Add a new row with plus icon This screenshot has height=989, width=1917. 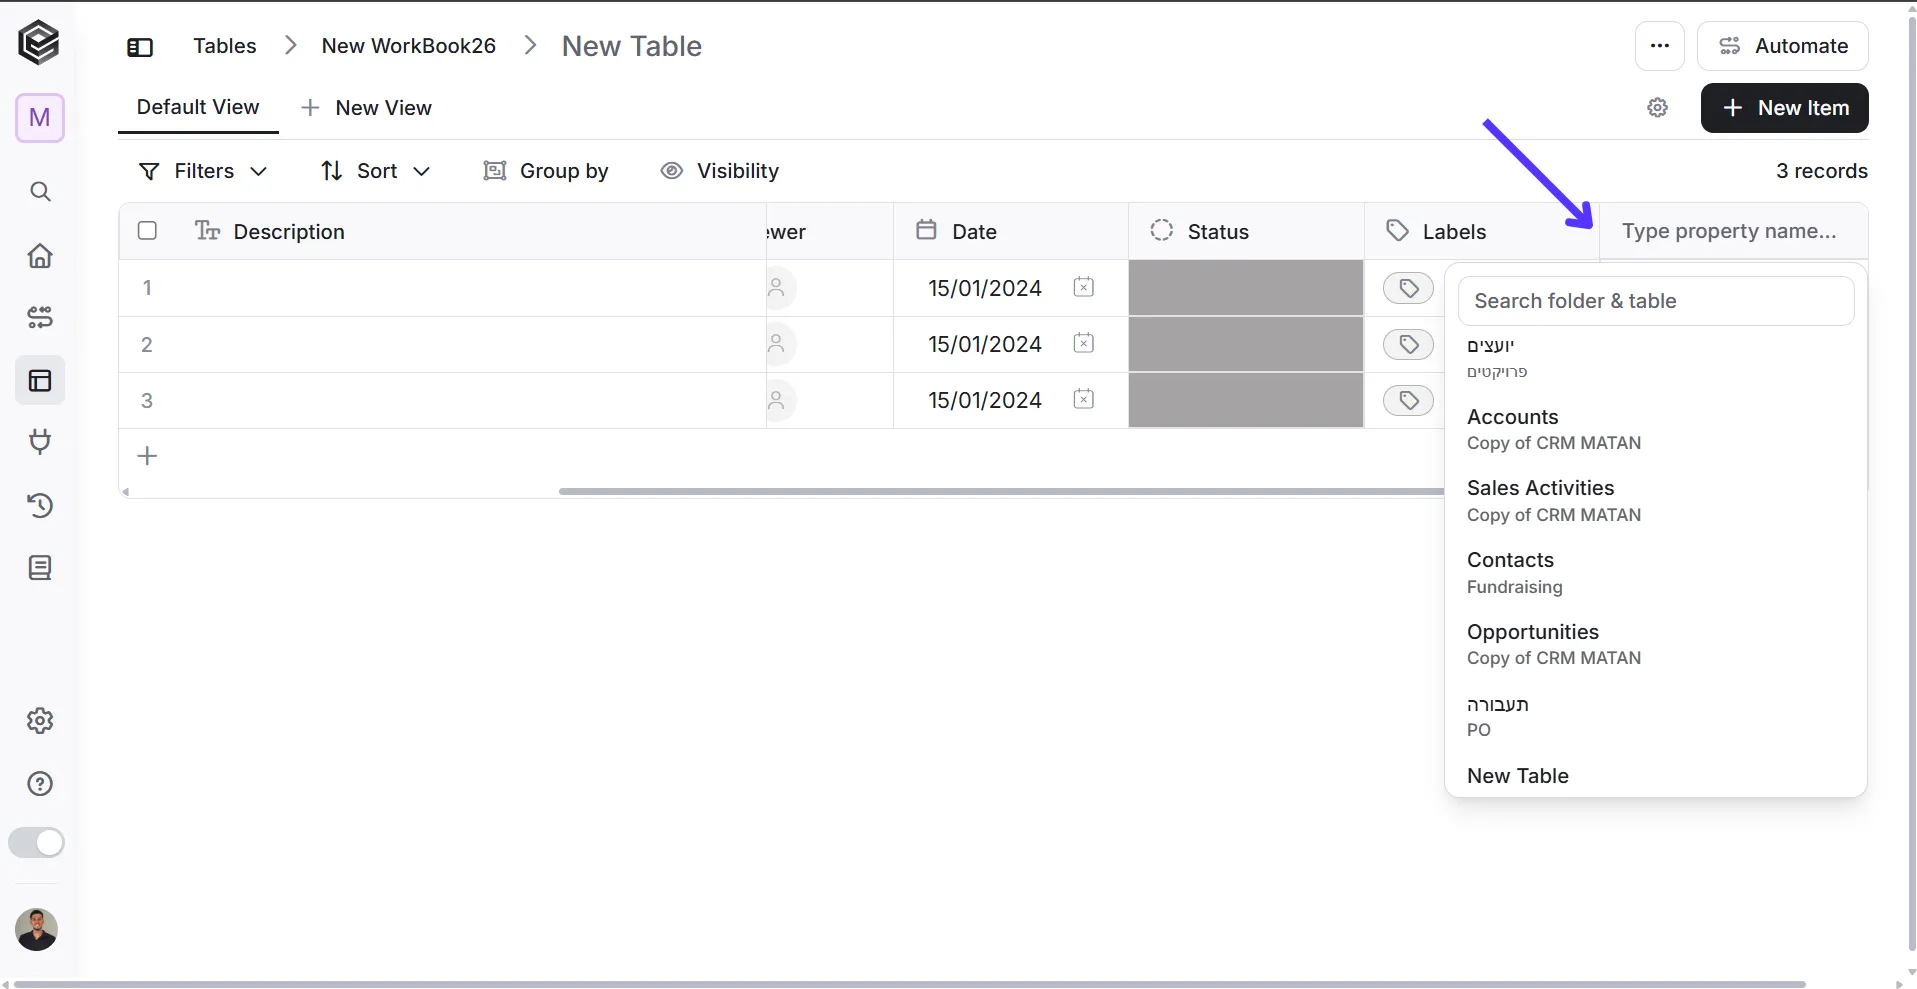[147, 456]
